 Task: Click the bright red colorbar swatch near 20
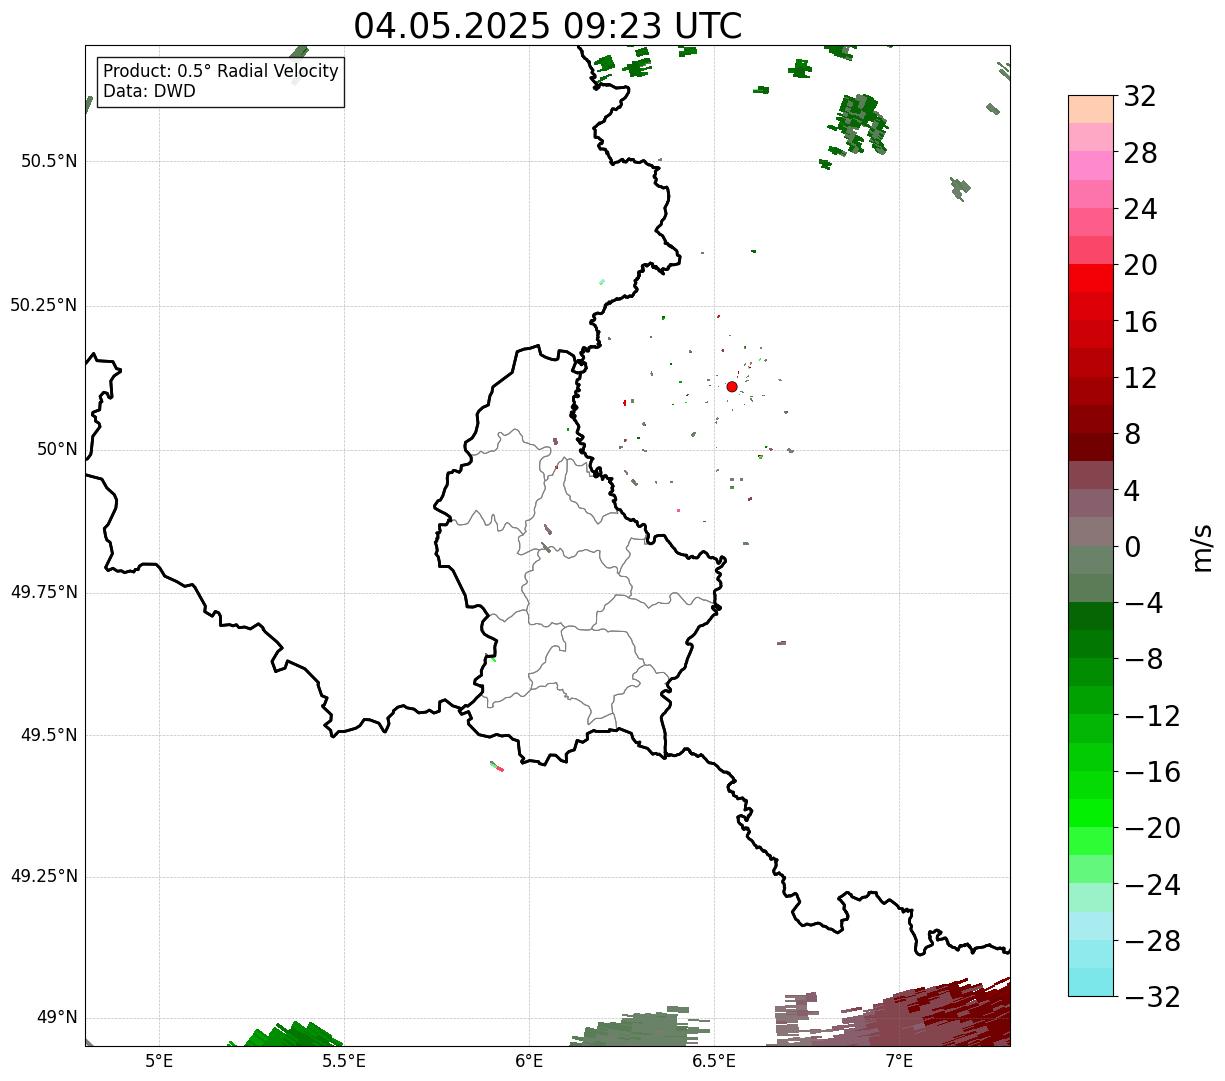1090,278
